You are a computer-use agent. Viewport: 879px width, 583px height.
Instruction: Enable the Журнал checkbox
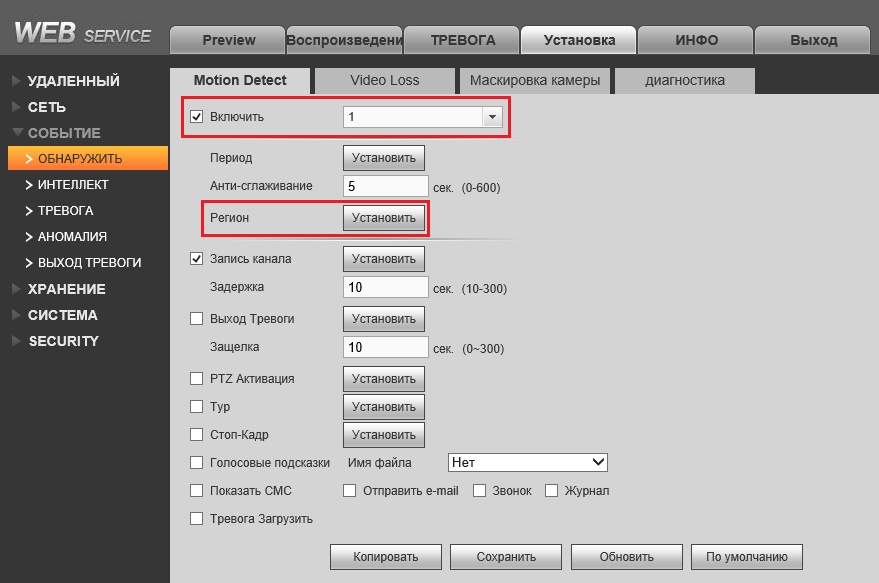tap(552, 491)
